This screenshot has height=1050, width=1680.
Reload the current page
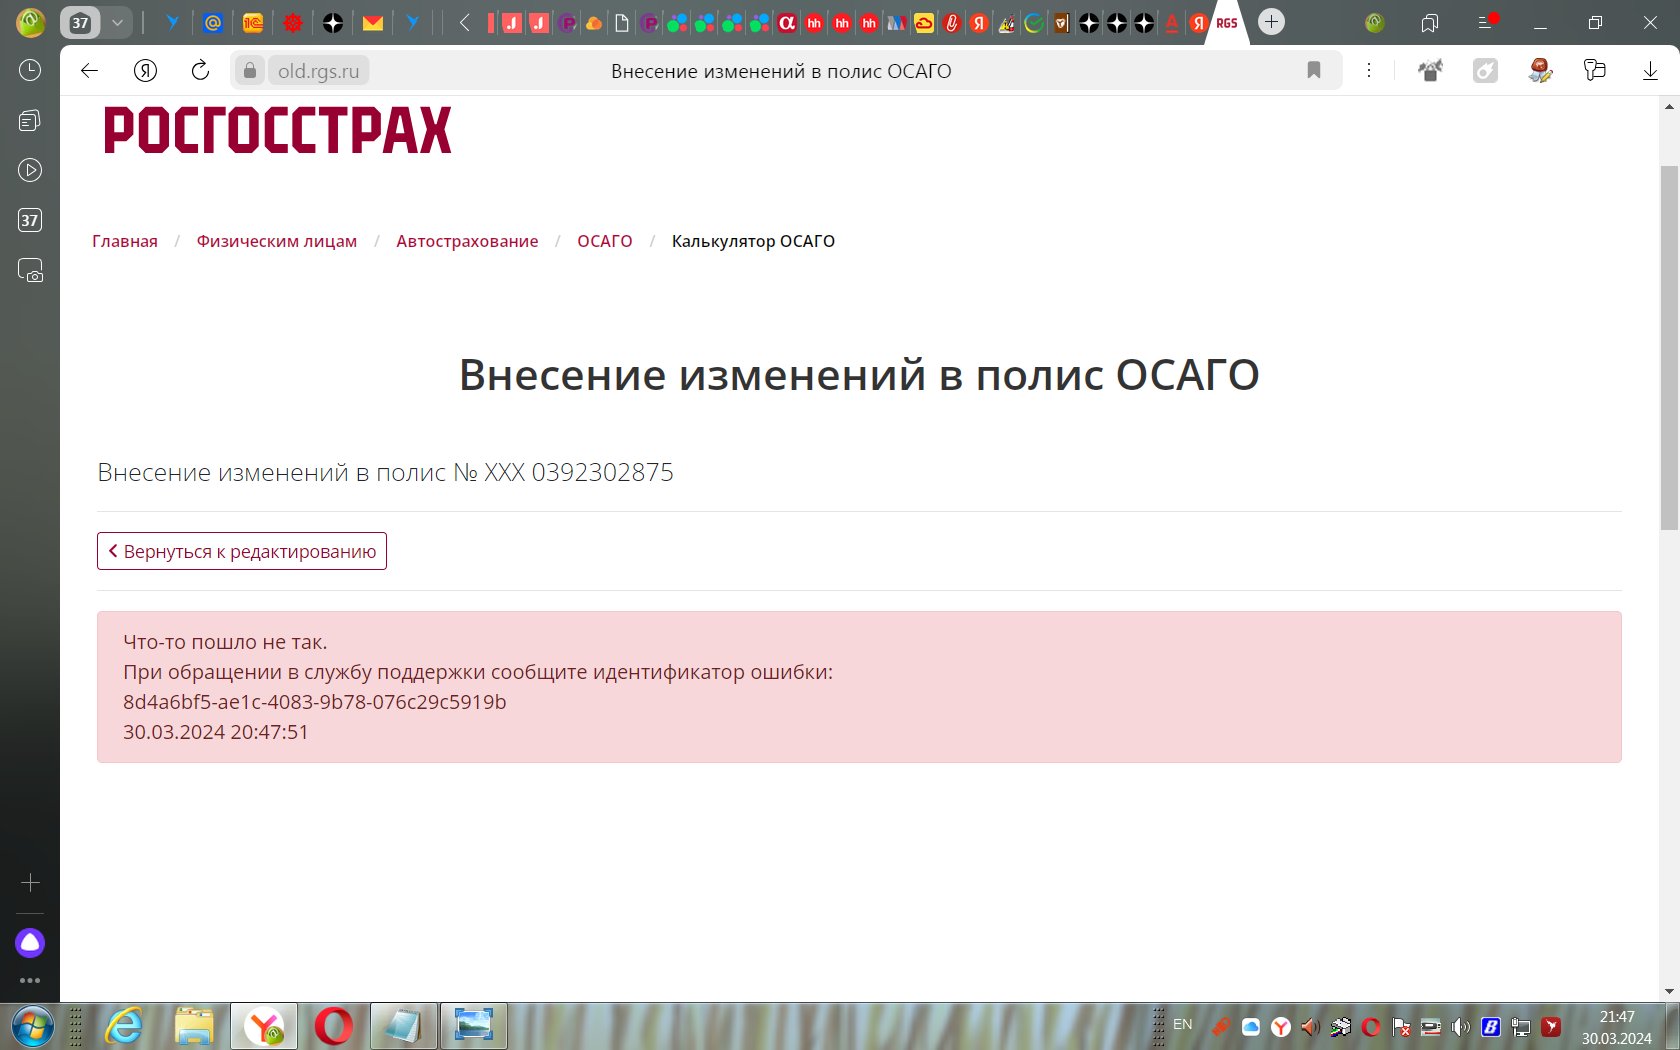(x=200, y=70)
